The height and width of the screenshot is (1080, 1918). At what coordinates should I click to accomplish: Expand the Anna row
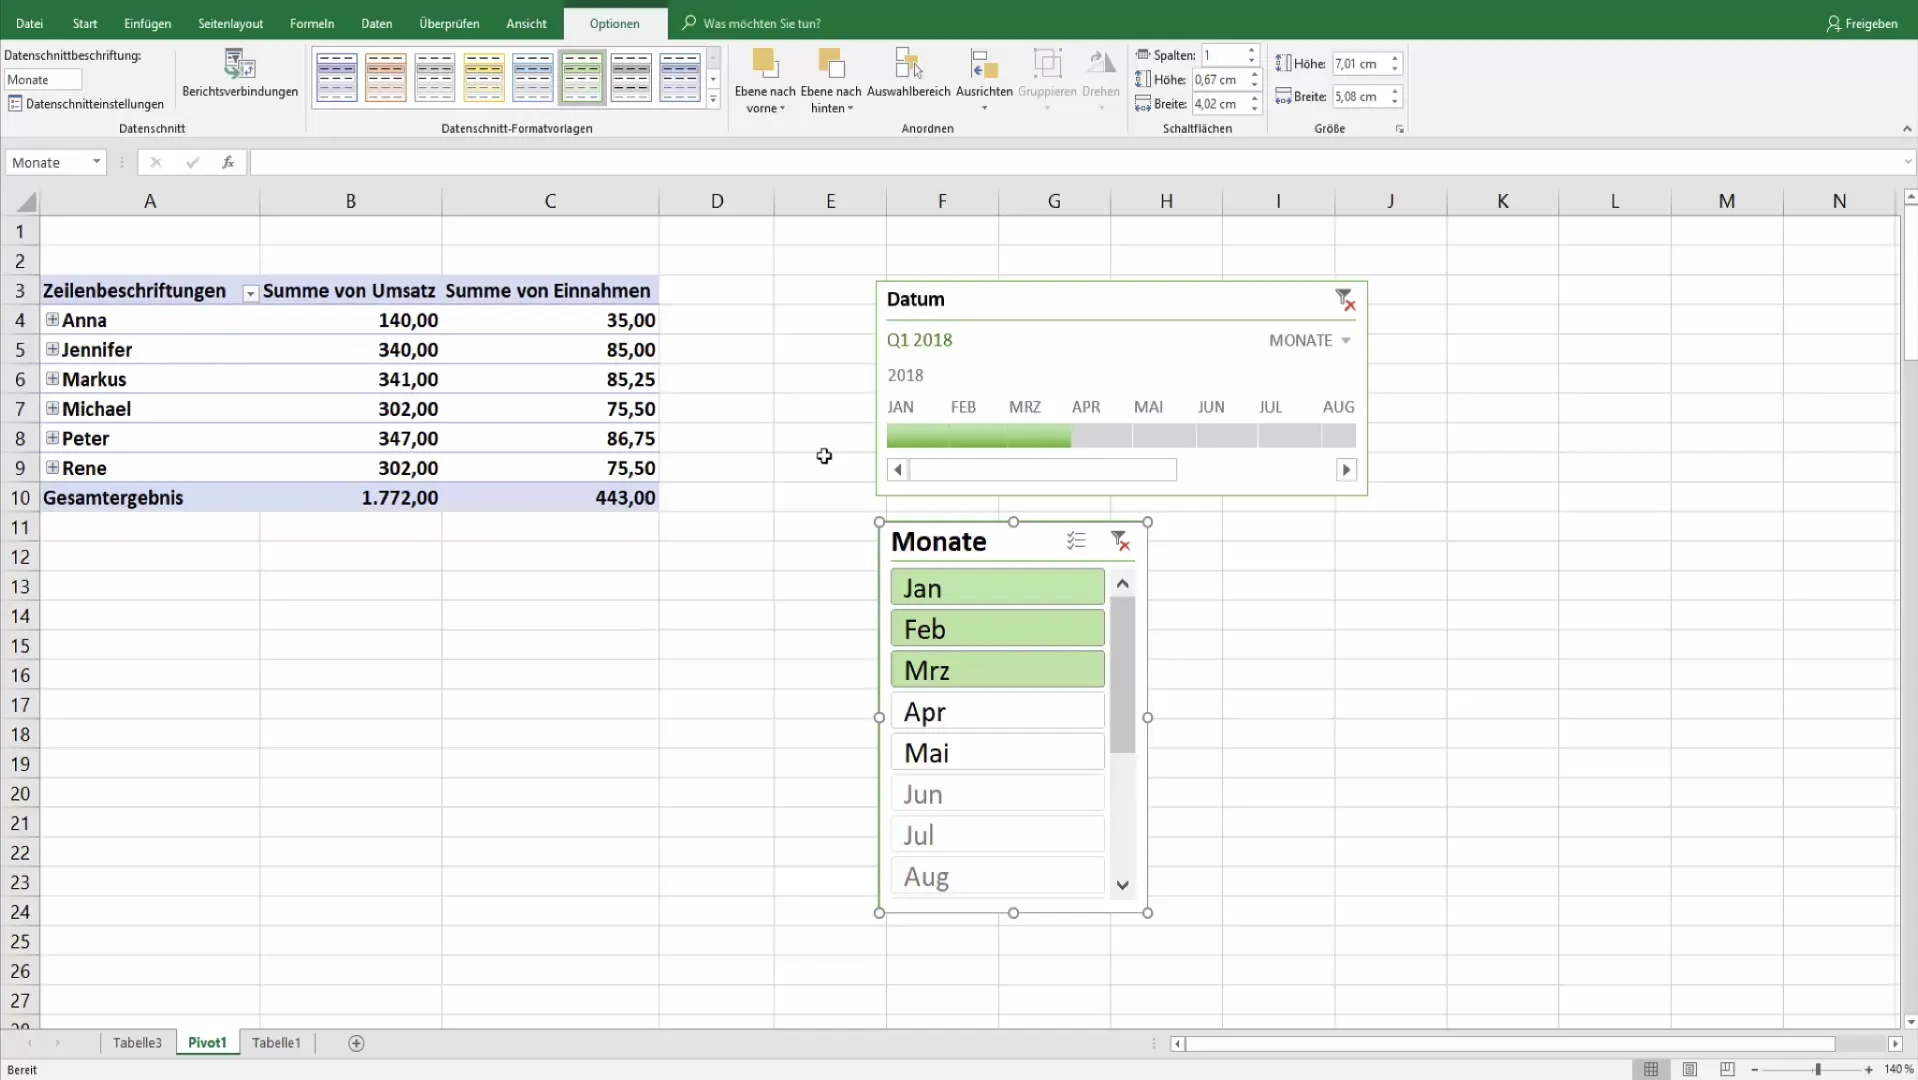click(x=52, y=320)
